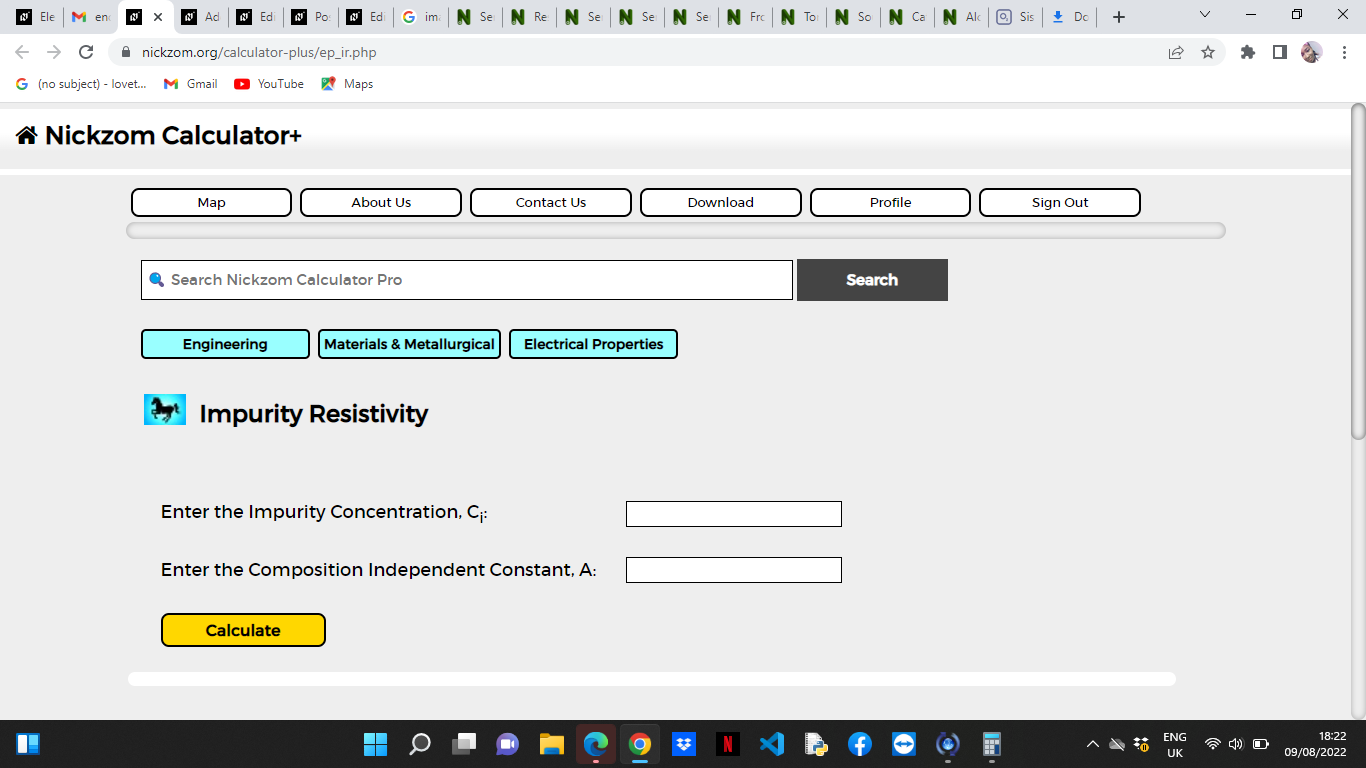Go back using the browser back arrow

click(x=22, y=52)
